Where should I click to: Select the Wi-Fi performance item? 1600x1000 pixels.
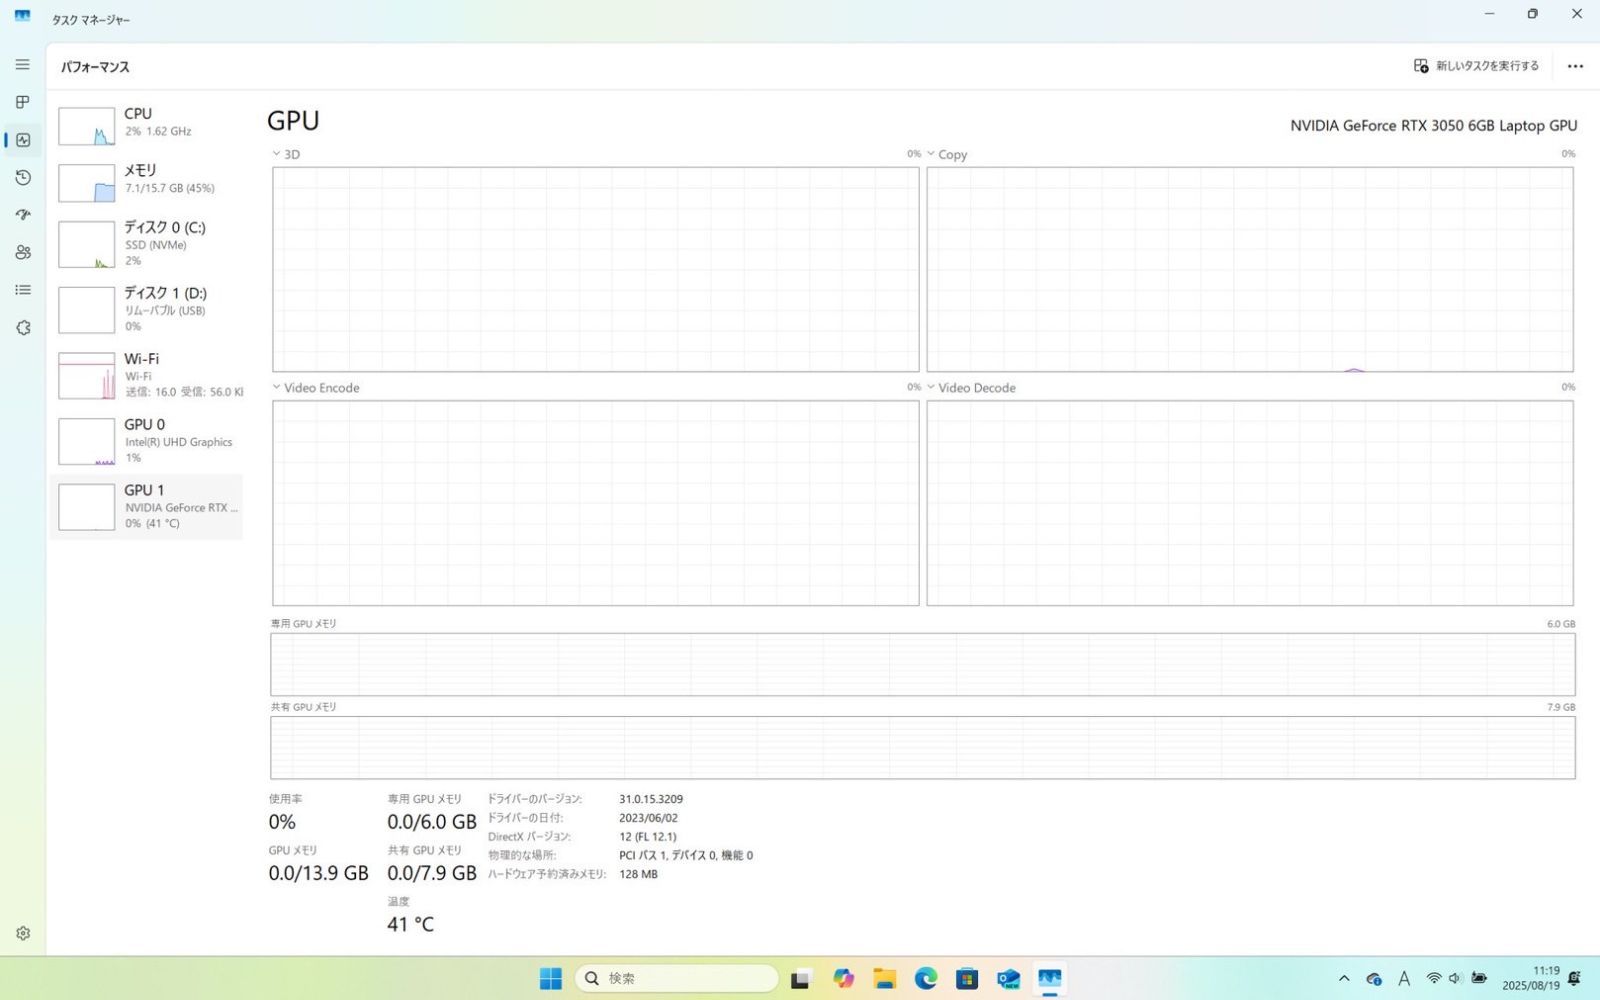tap(147, 375)
